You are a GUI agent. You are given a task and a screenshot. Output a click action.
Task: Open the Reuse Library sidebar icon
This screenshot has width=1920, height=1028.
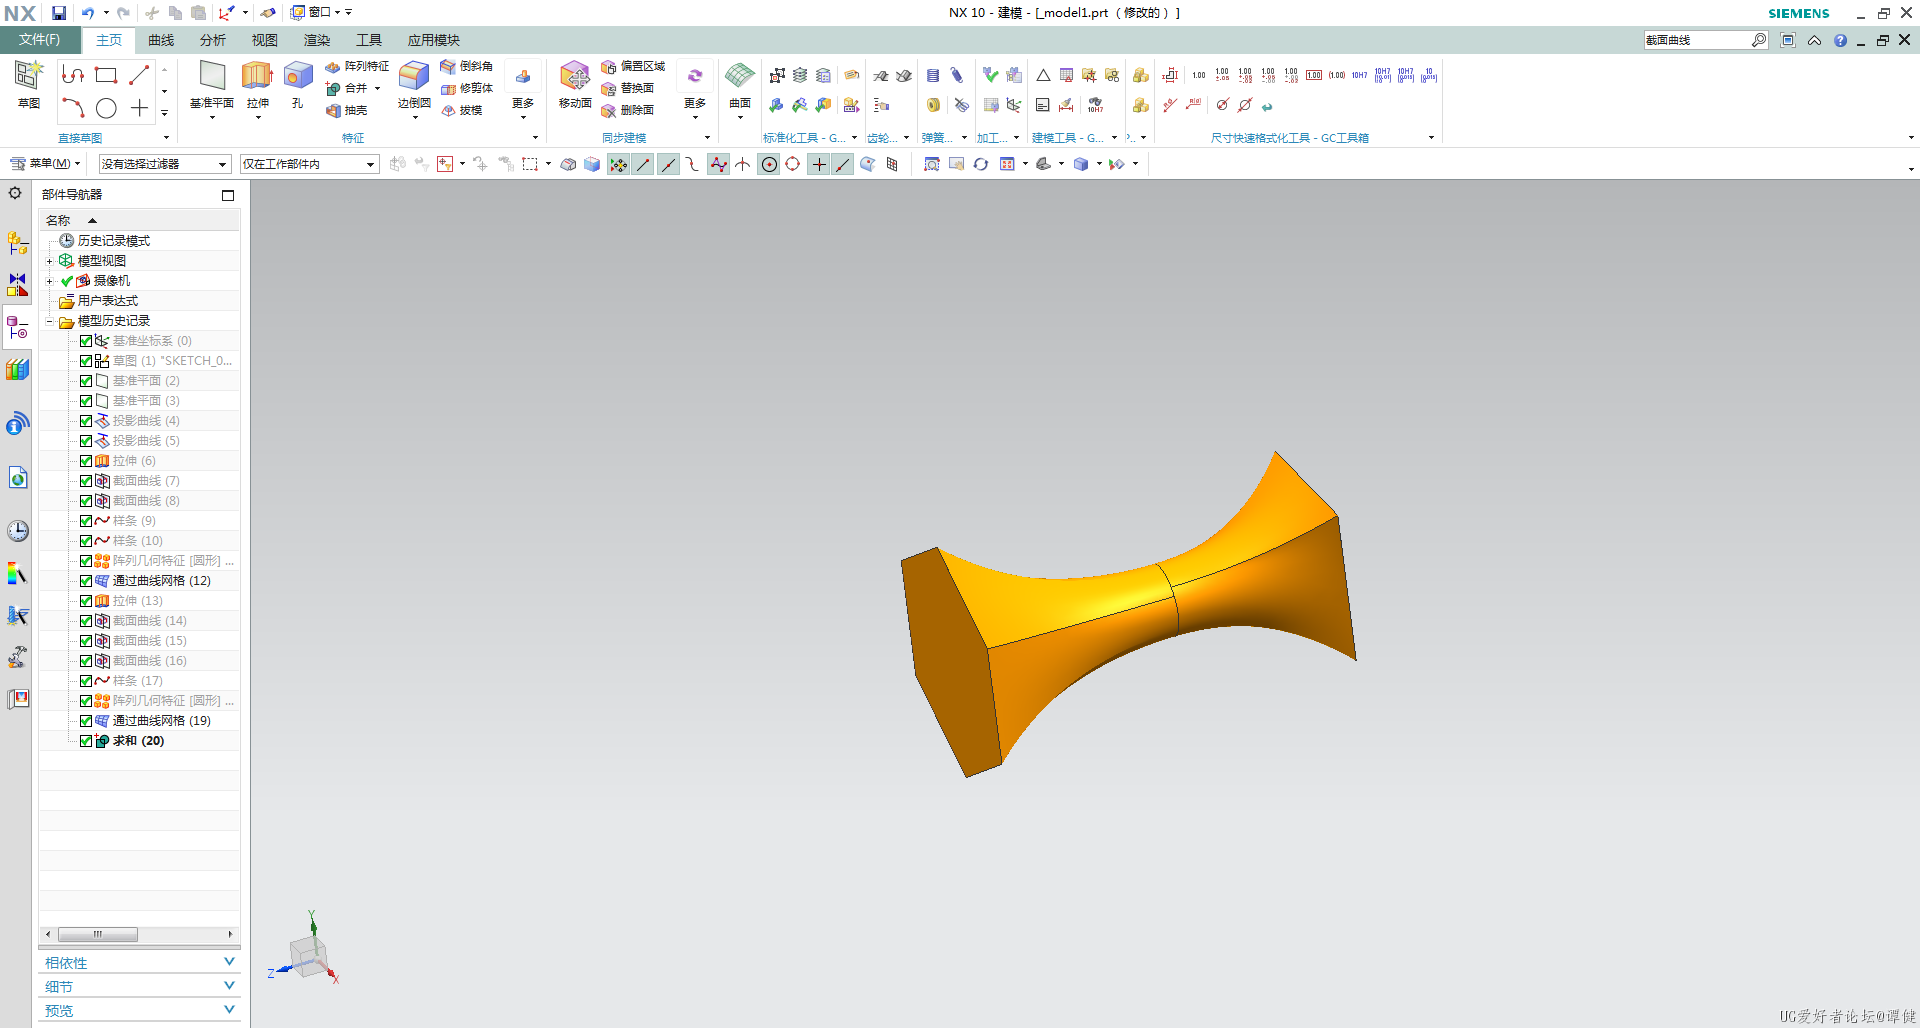point(18,370)
